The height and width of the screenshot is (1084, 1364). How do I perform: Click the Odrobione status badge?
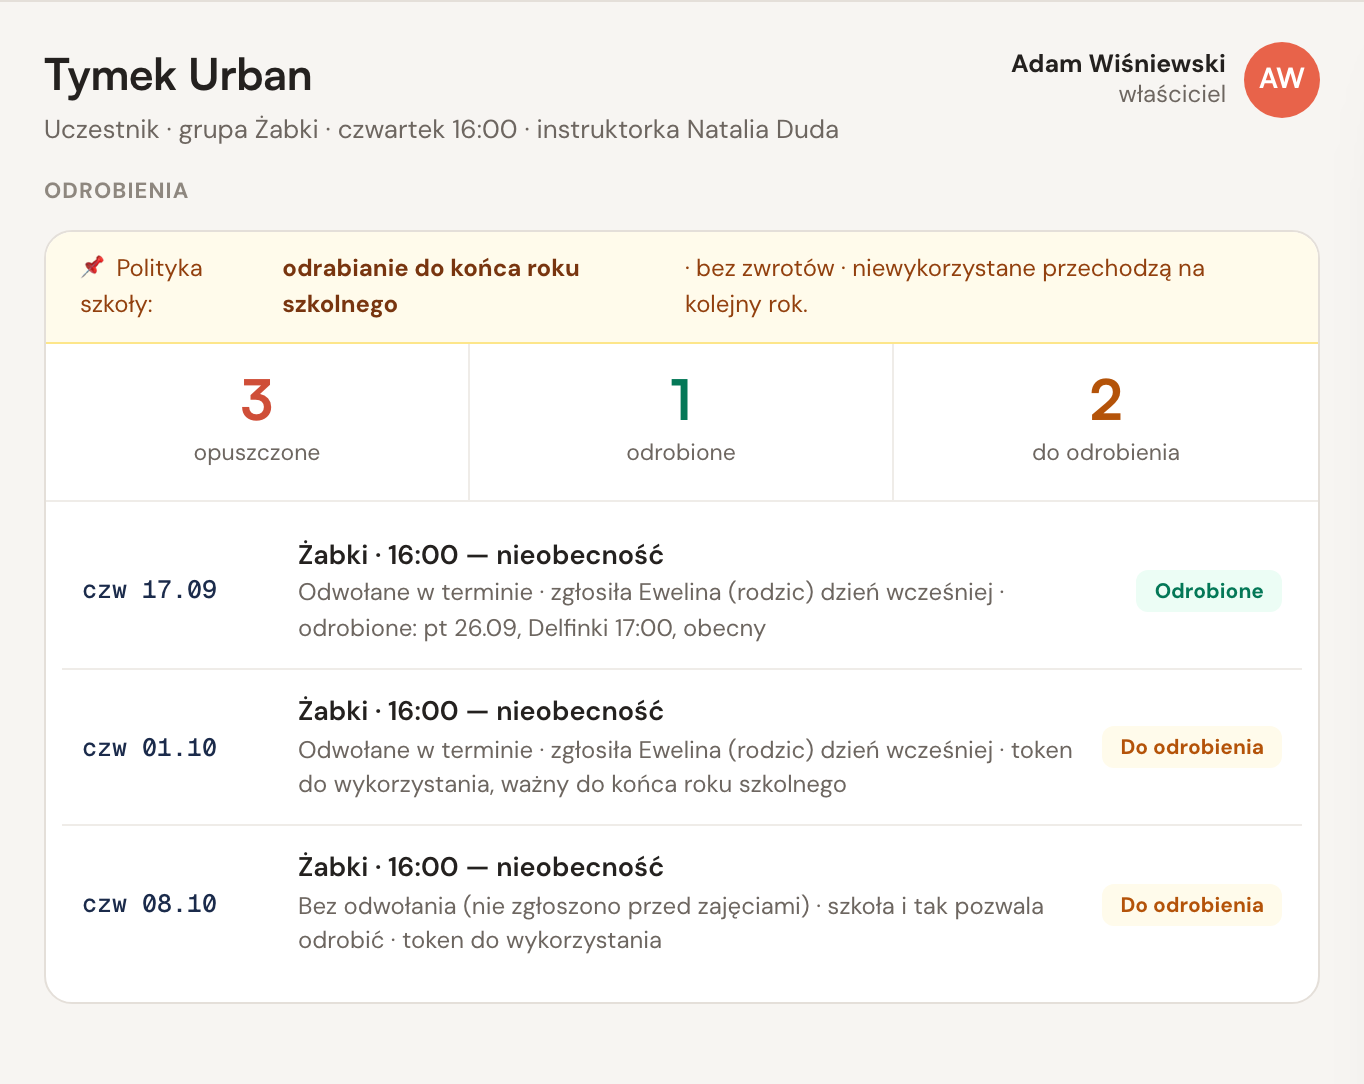1208,591
